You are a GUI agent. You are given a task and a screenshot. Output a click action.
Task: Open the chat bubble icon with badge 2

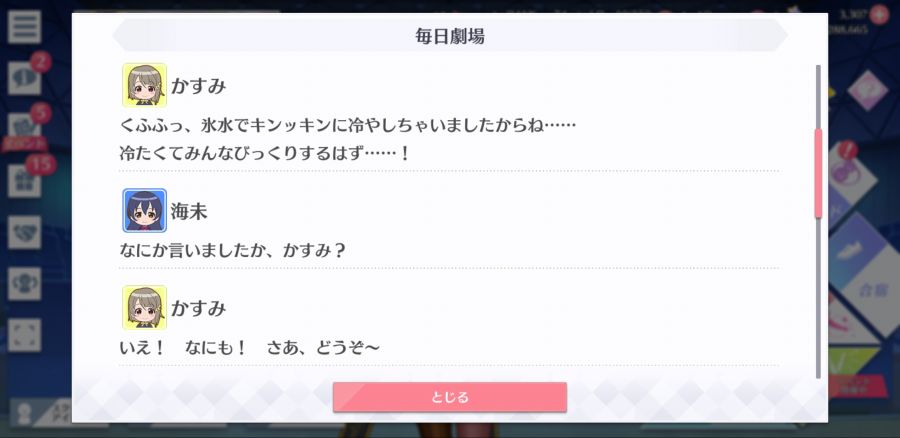coord(24,79)
